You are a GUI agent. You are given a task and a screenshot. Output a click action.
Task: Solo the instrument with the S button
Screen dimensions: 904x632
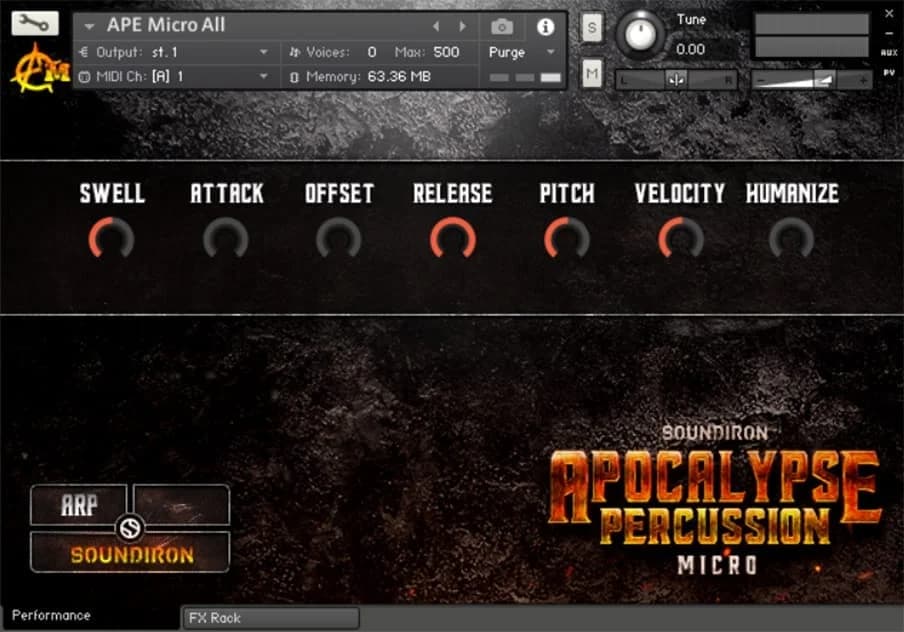pyautogui.click(x=592, y=29)
